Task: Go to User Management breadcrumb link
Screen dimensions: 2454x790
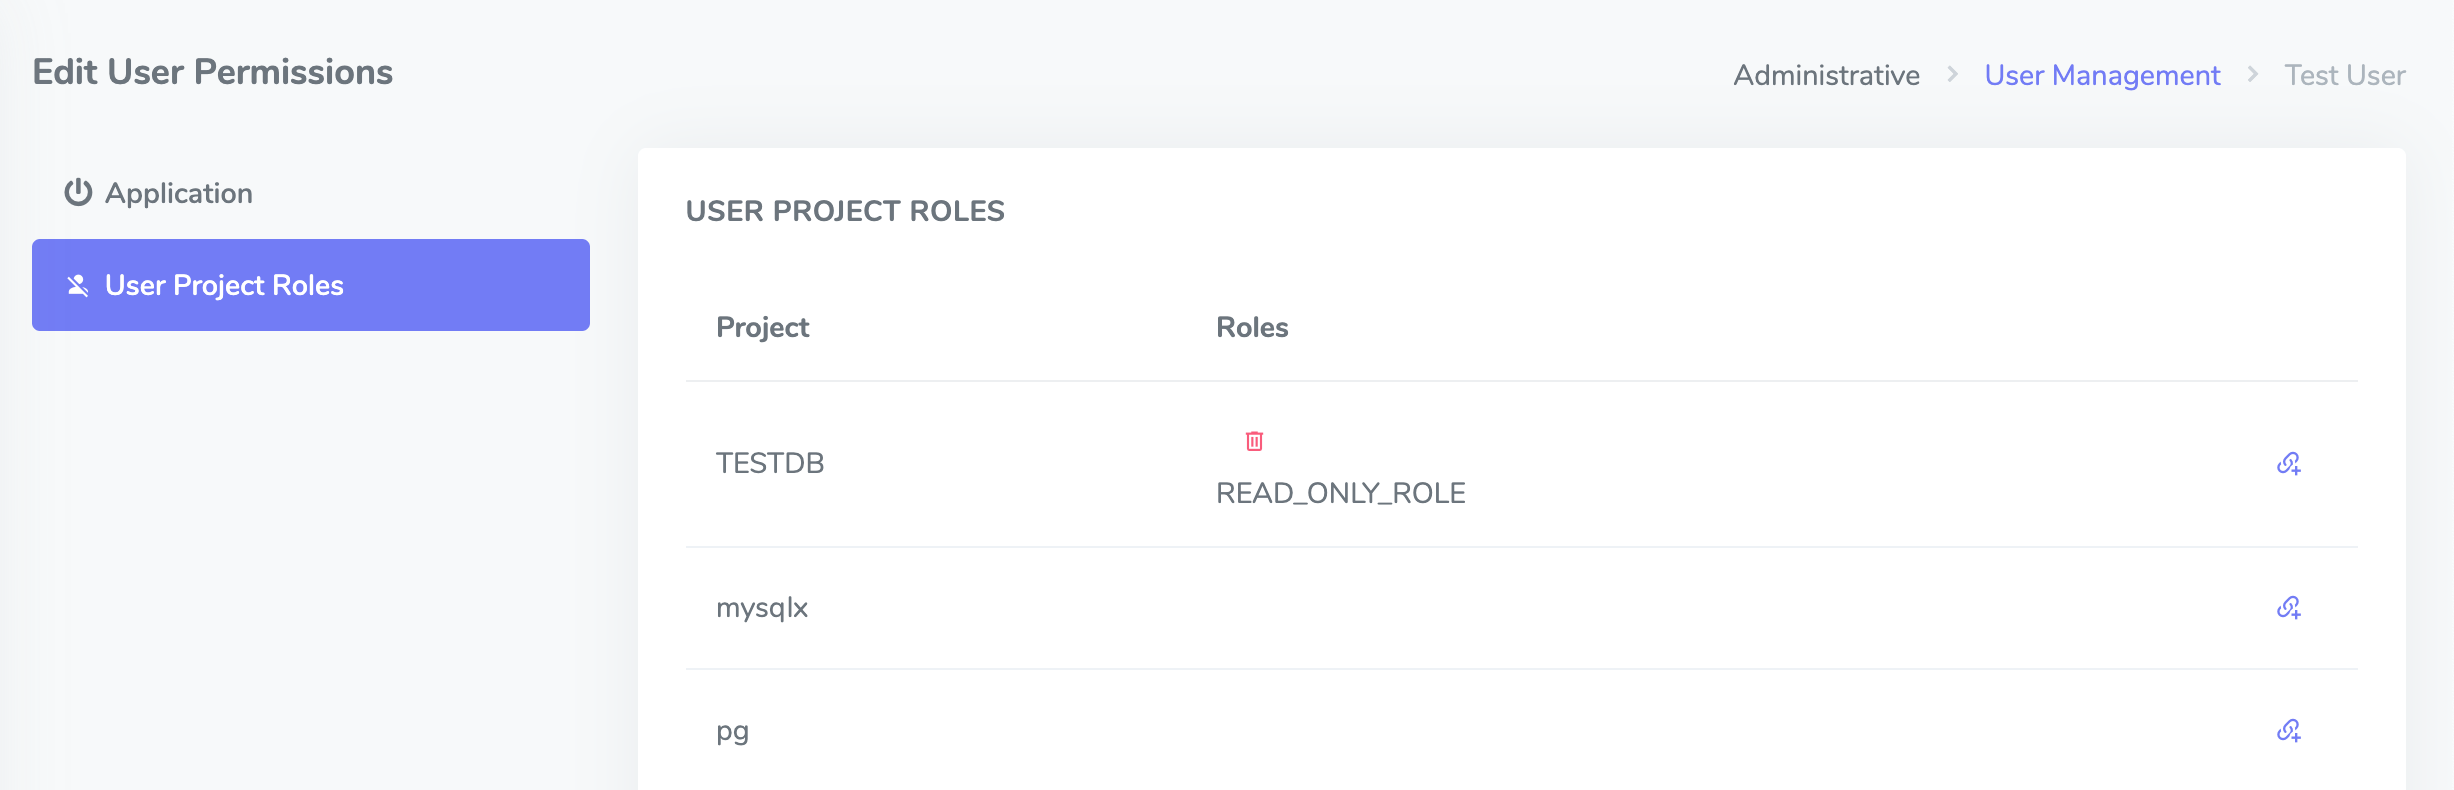Action: click(x=2102, y=75)
